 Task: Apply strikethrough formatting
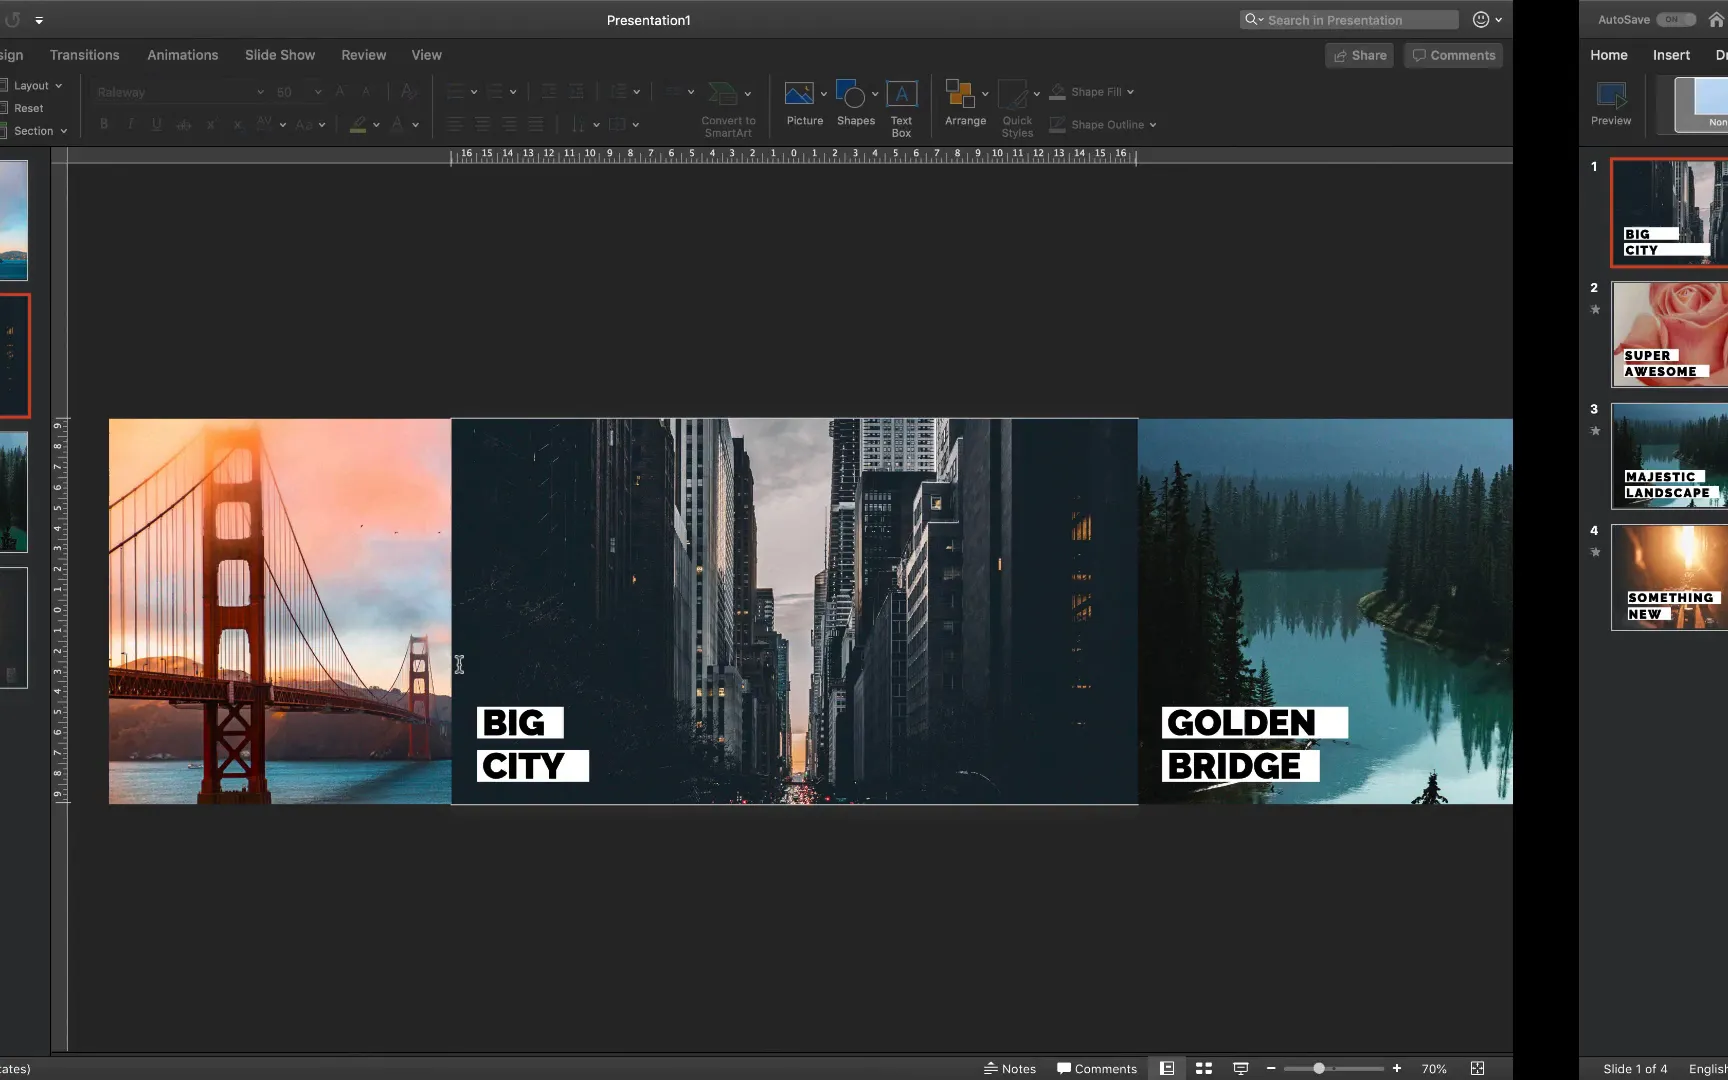(x=184, y=124)
